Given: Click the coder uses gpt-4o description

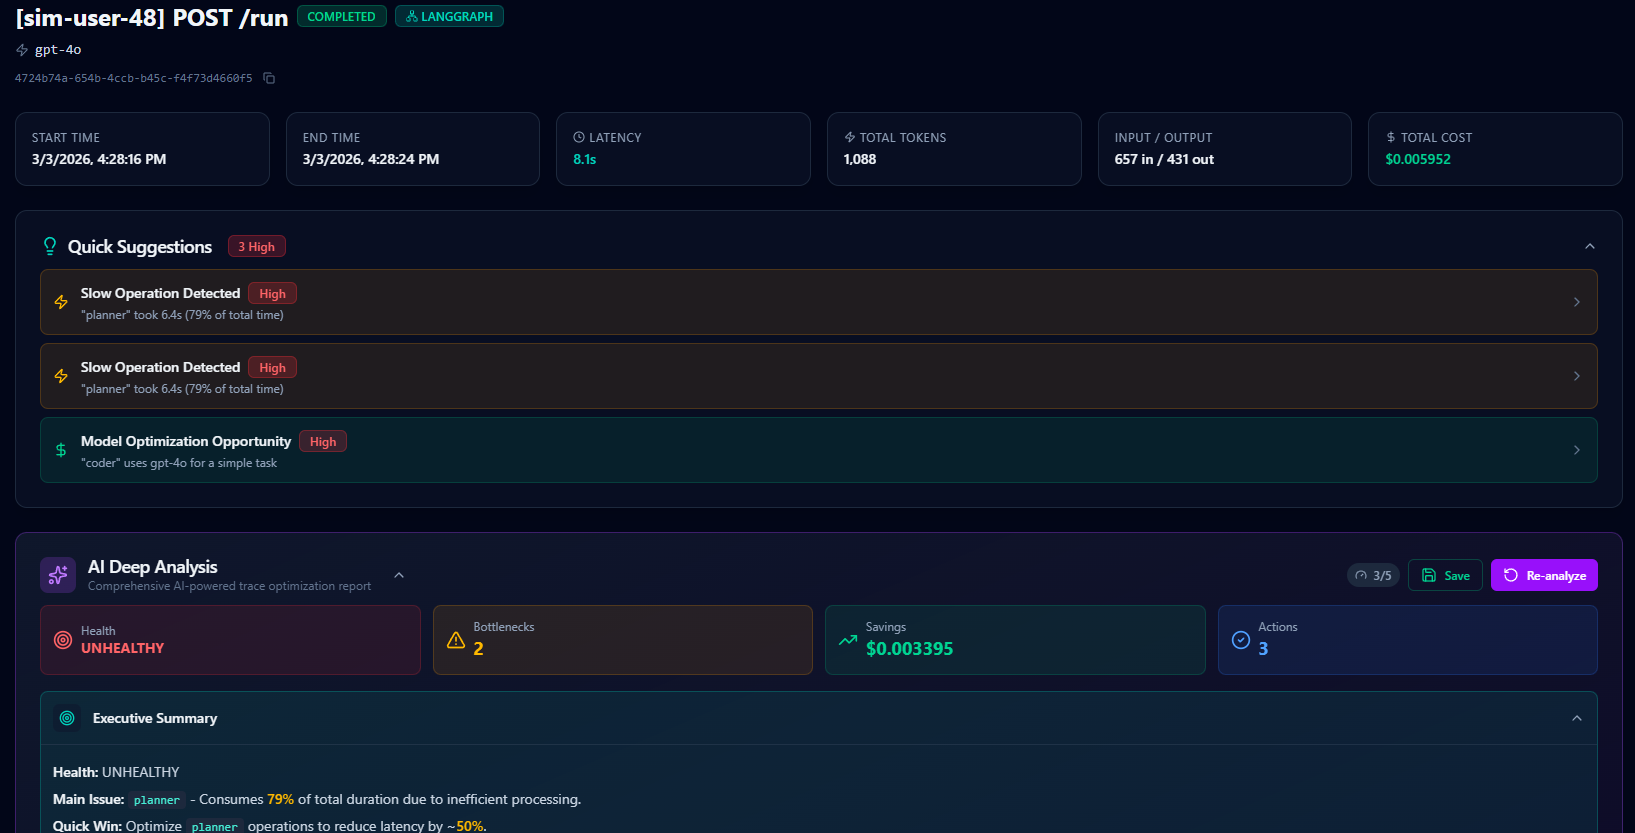Looking at the screenshot, I should (179, 463).
